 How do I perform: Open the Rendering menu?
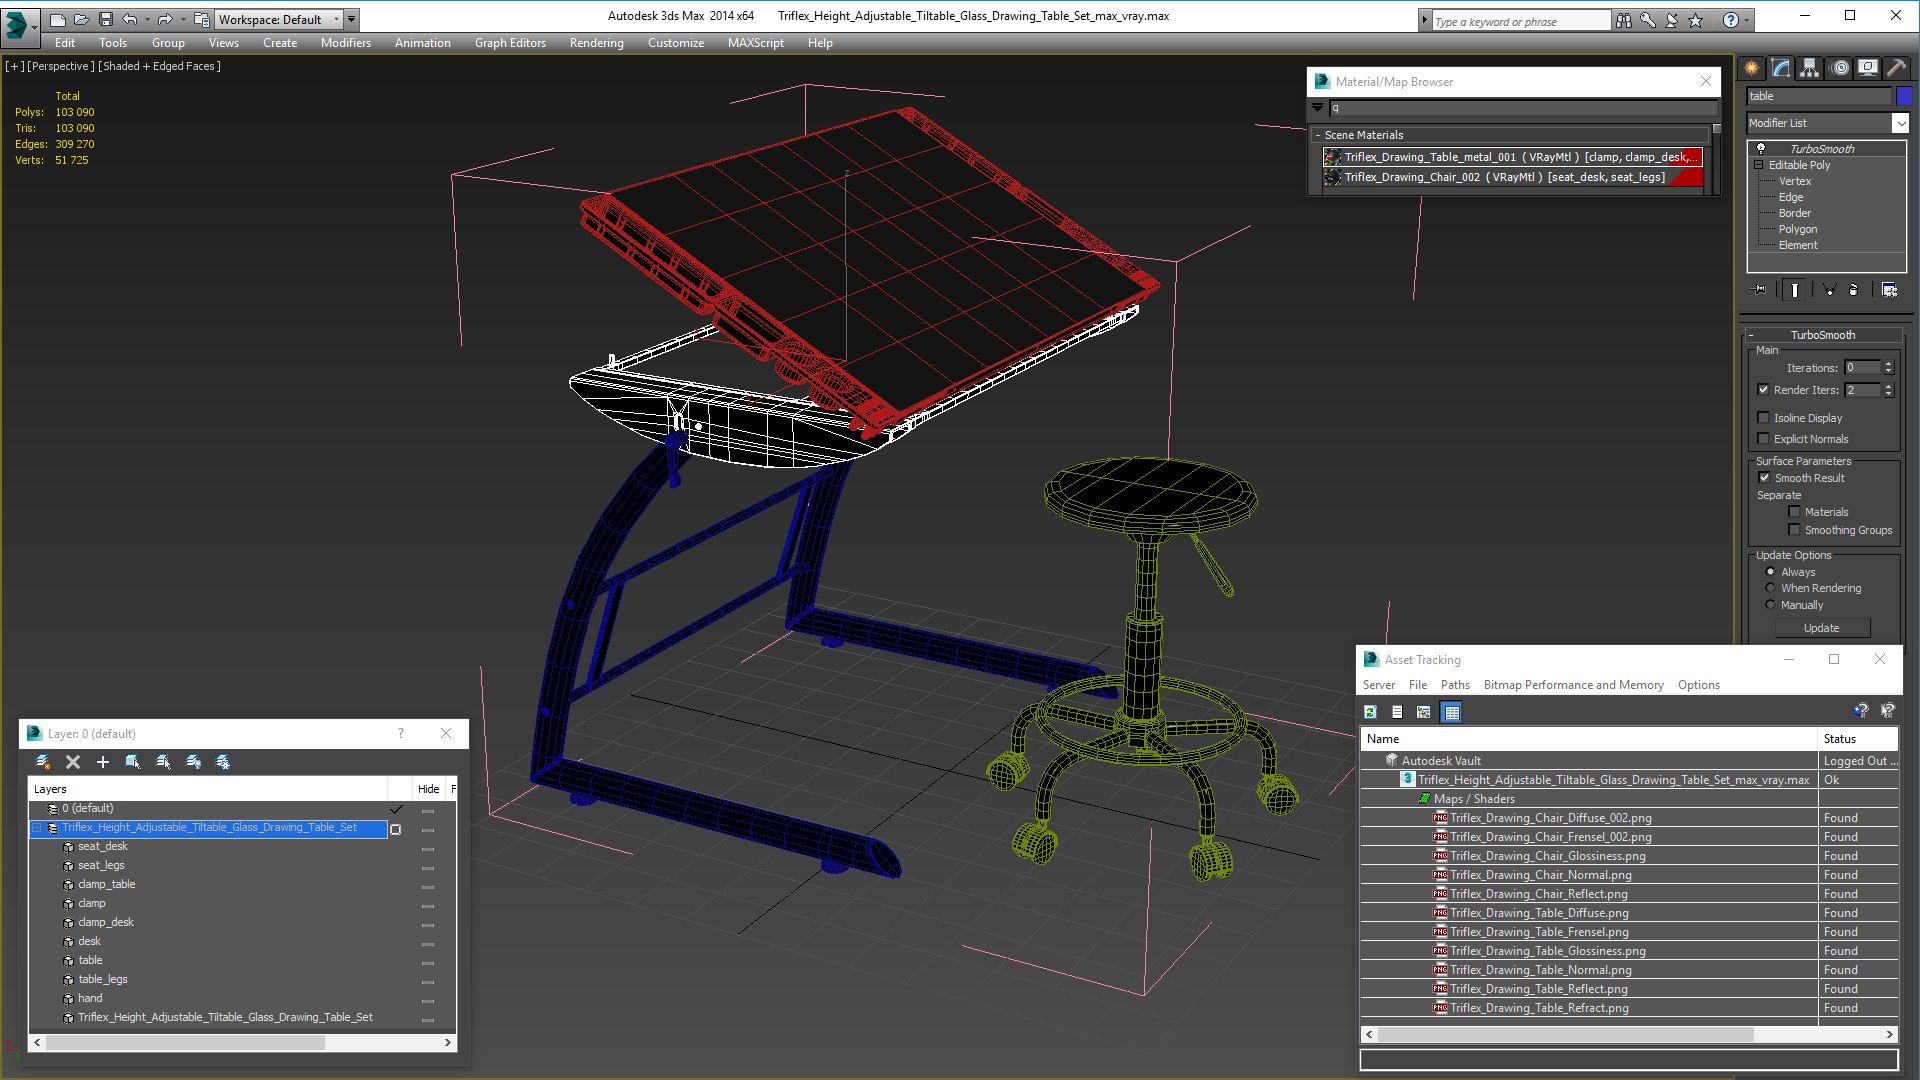tap(596, 43)
